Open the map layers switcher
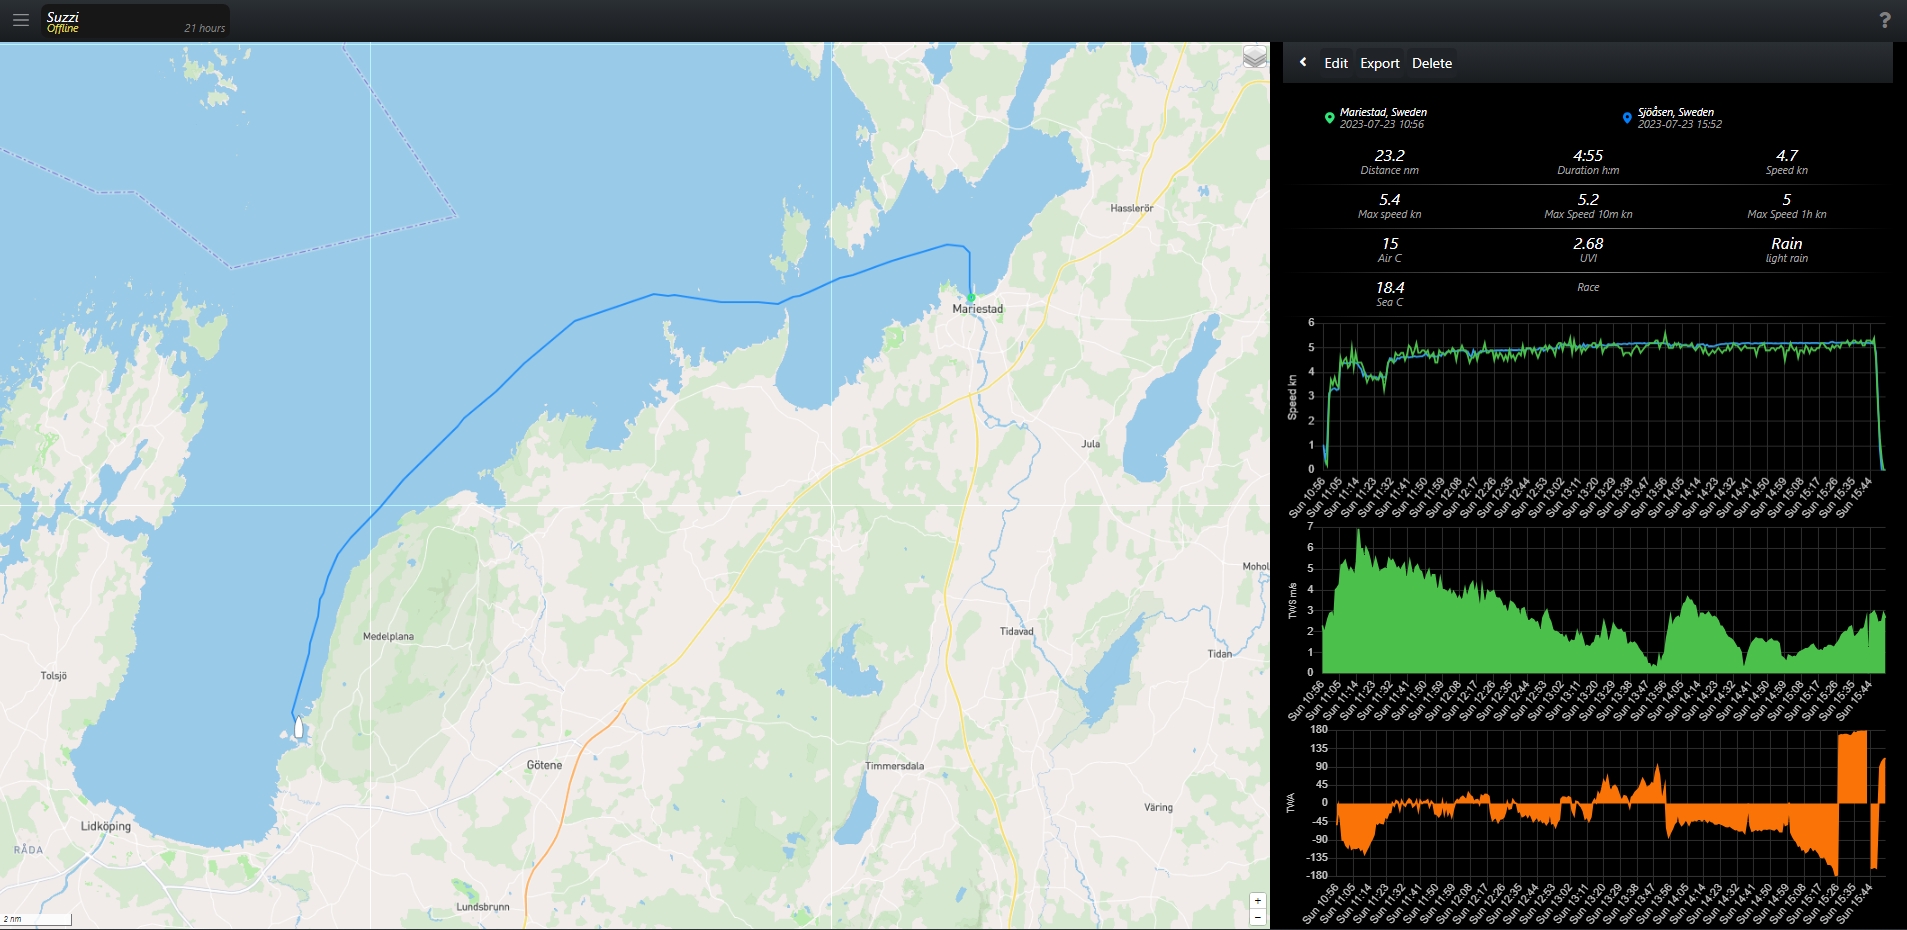Image resolution: width=1907 pixels, height=930 pixels. tap(1254, 57)
